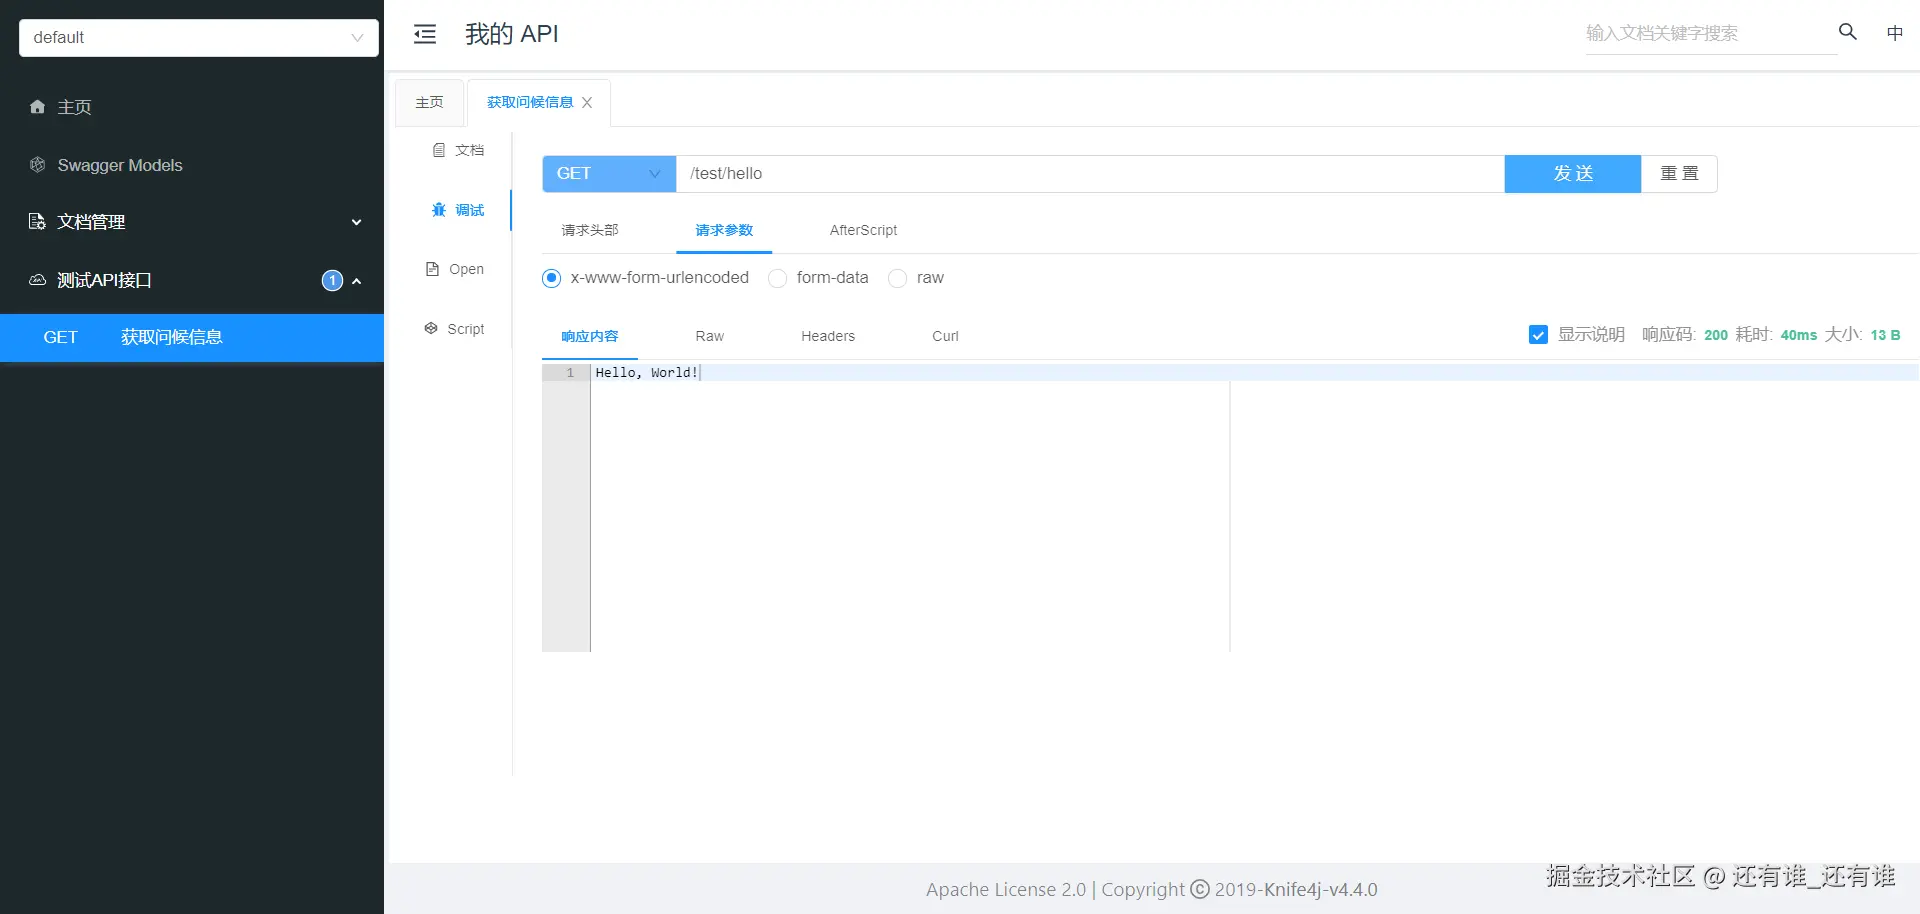Screen dimensions: 1920x914
Task: Collapse the sidebar with the menu fold icon
Action: coord(425,34)
